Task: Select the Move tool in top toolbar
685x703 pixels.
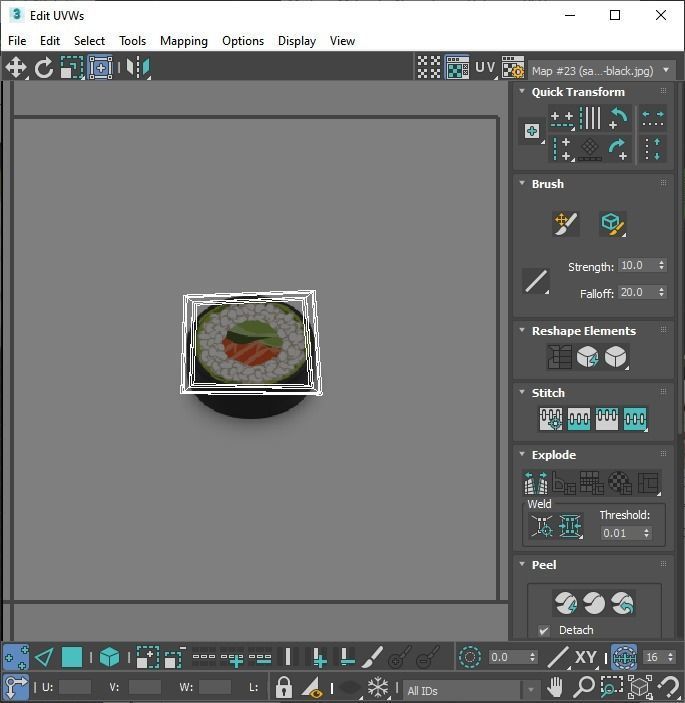Action: pyautogui.click(x=16, y=68)
